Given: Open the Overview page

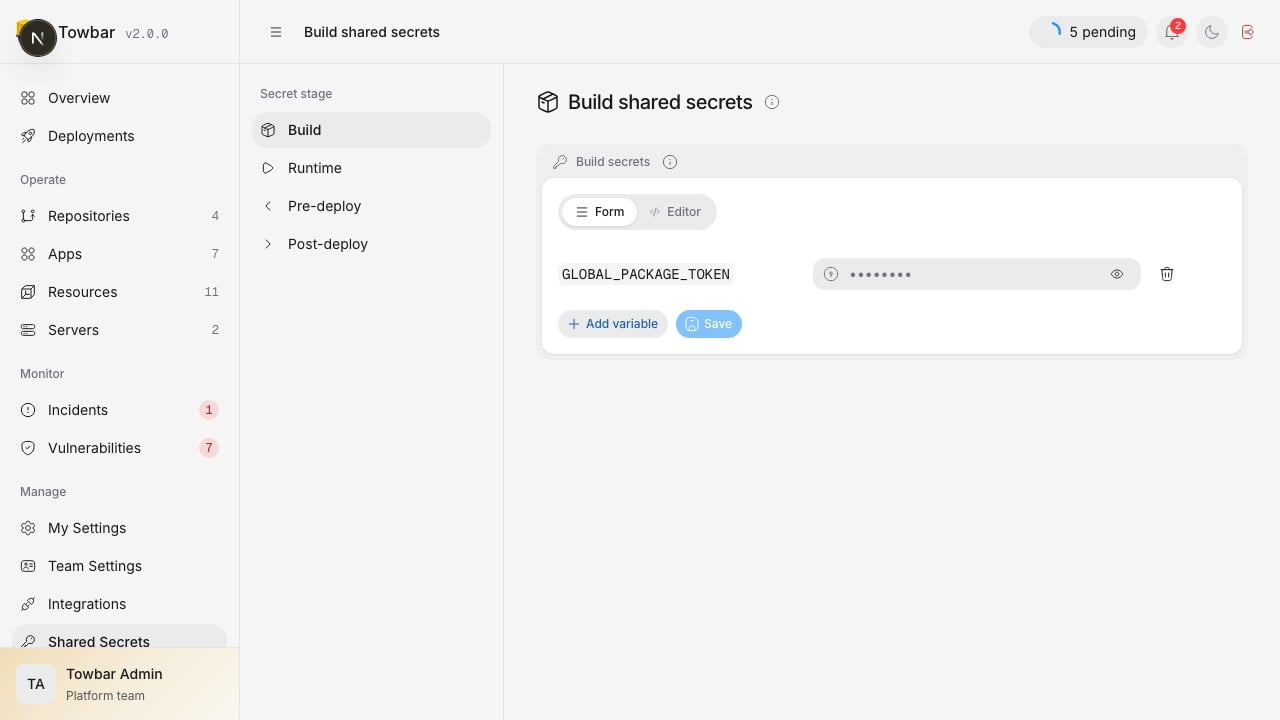Looking at the screenshot, I should [119, 98].
